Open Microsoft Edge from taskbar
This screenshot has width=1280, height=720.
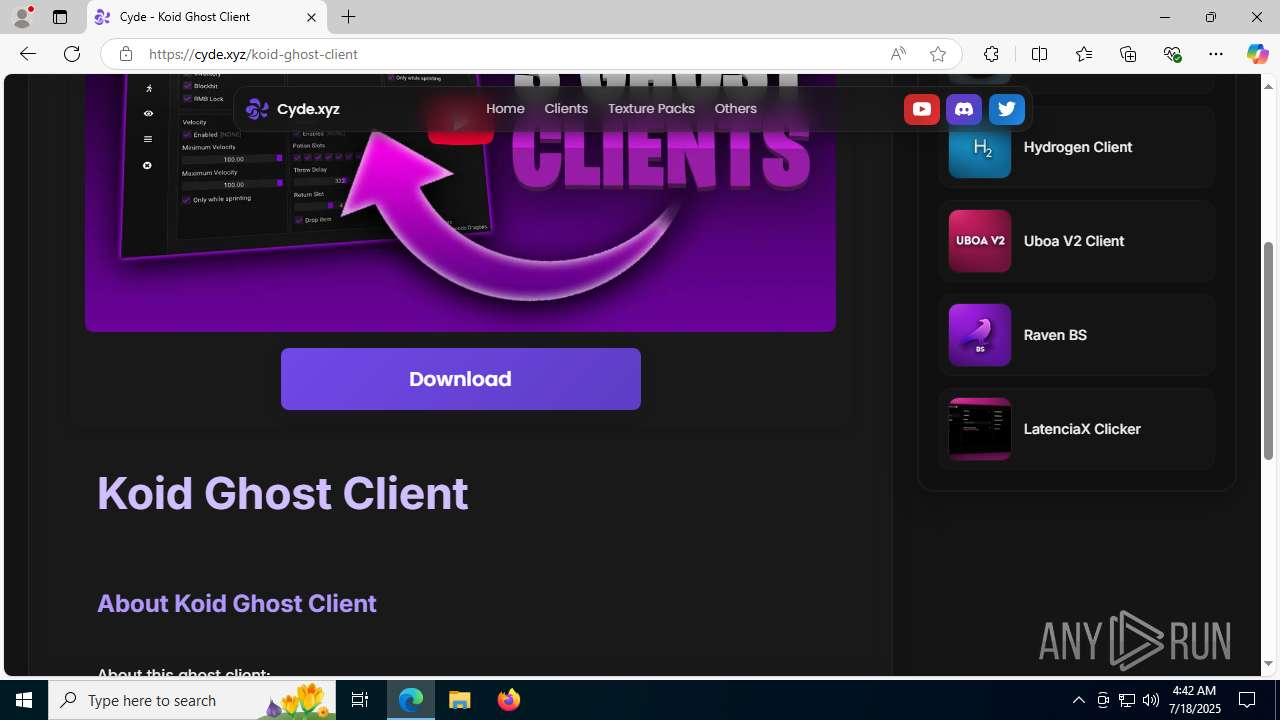411,700
